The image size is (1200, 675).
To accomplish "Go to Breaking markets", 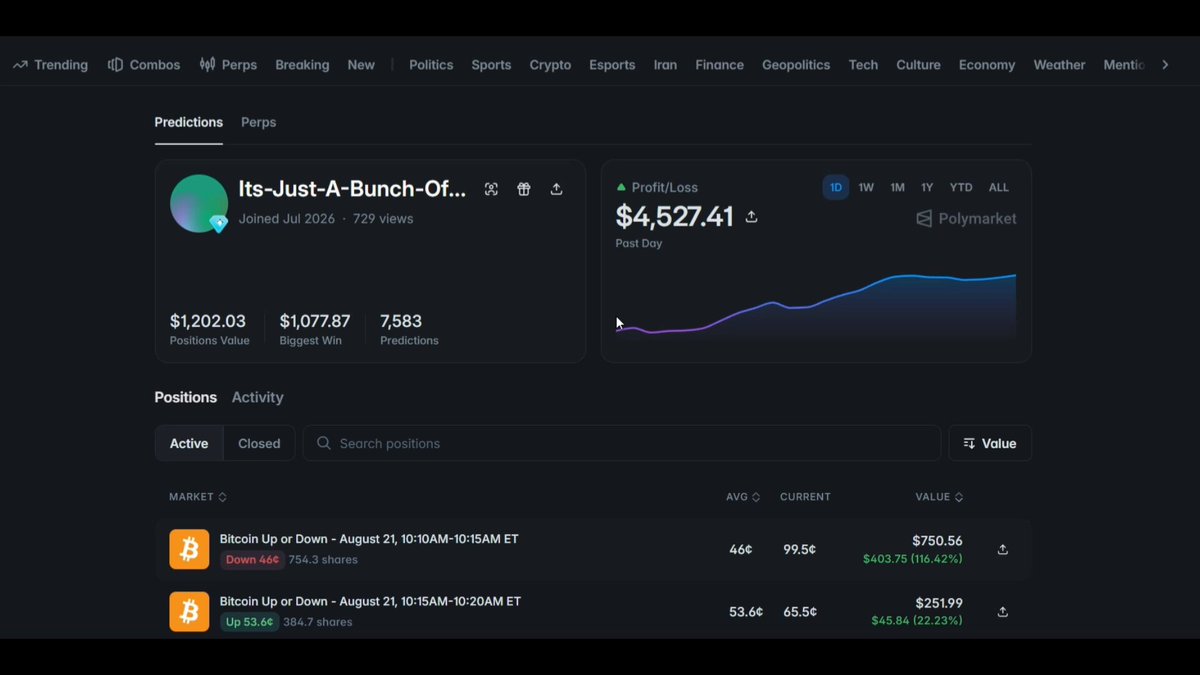I will (x=302, y=65).
